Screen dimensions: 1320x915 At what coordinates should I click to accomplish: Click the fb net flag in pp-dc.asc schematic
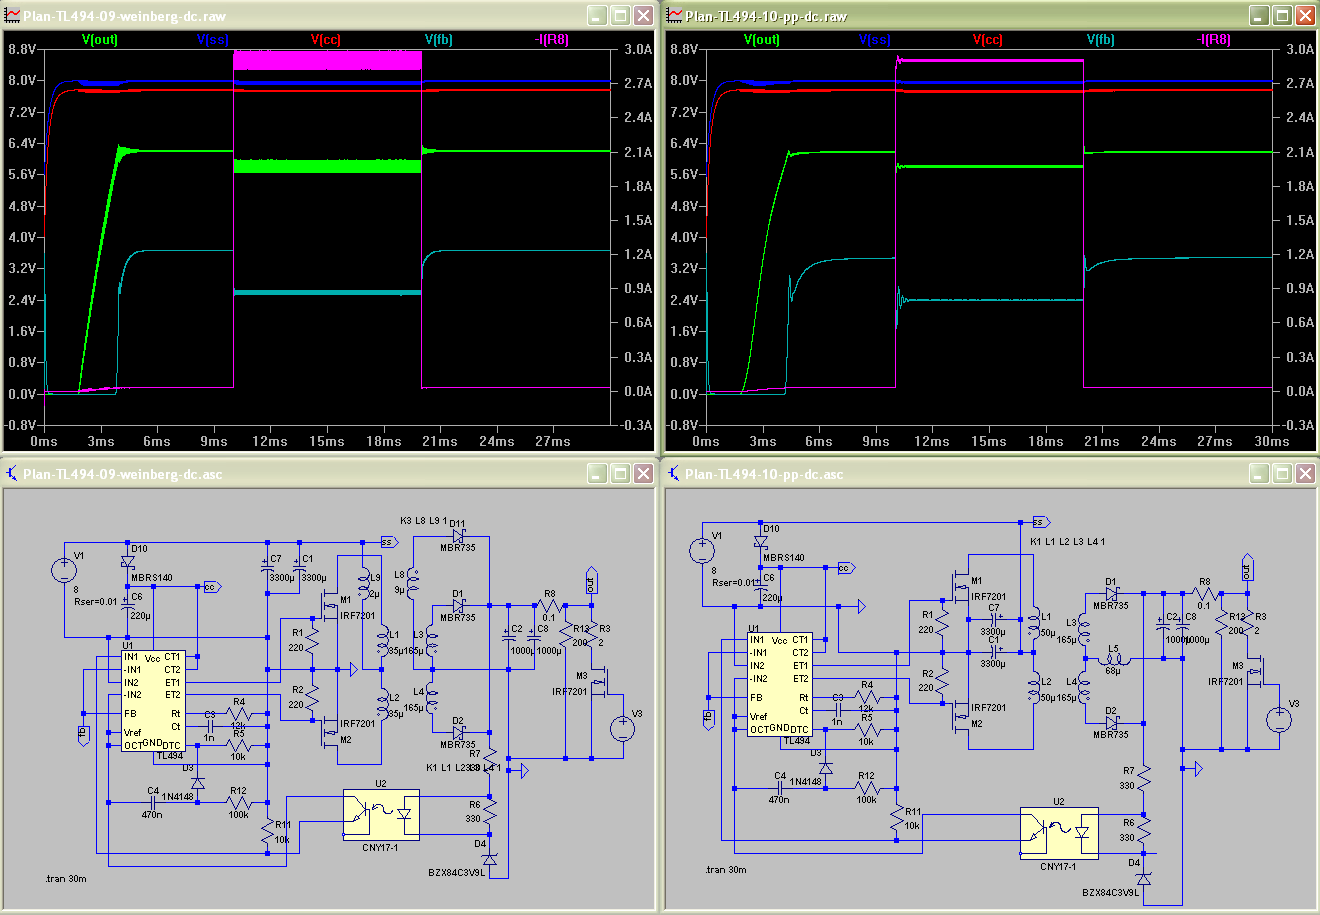pos(708,718)
